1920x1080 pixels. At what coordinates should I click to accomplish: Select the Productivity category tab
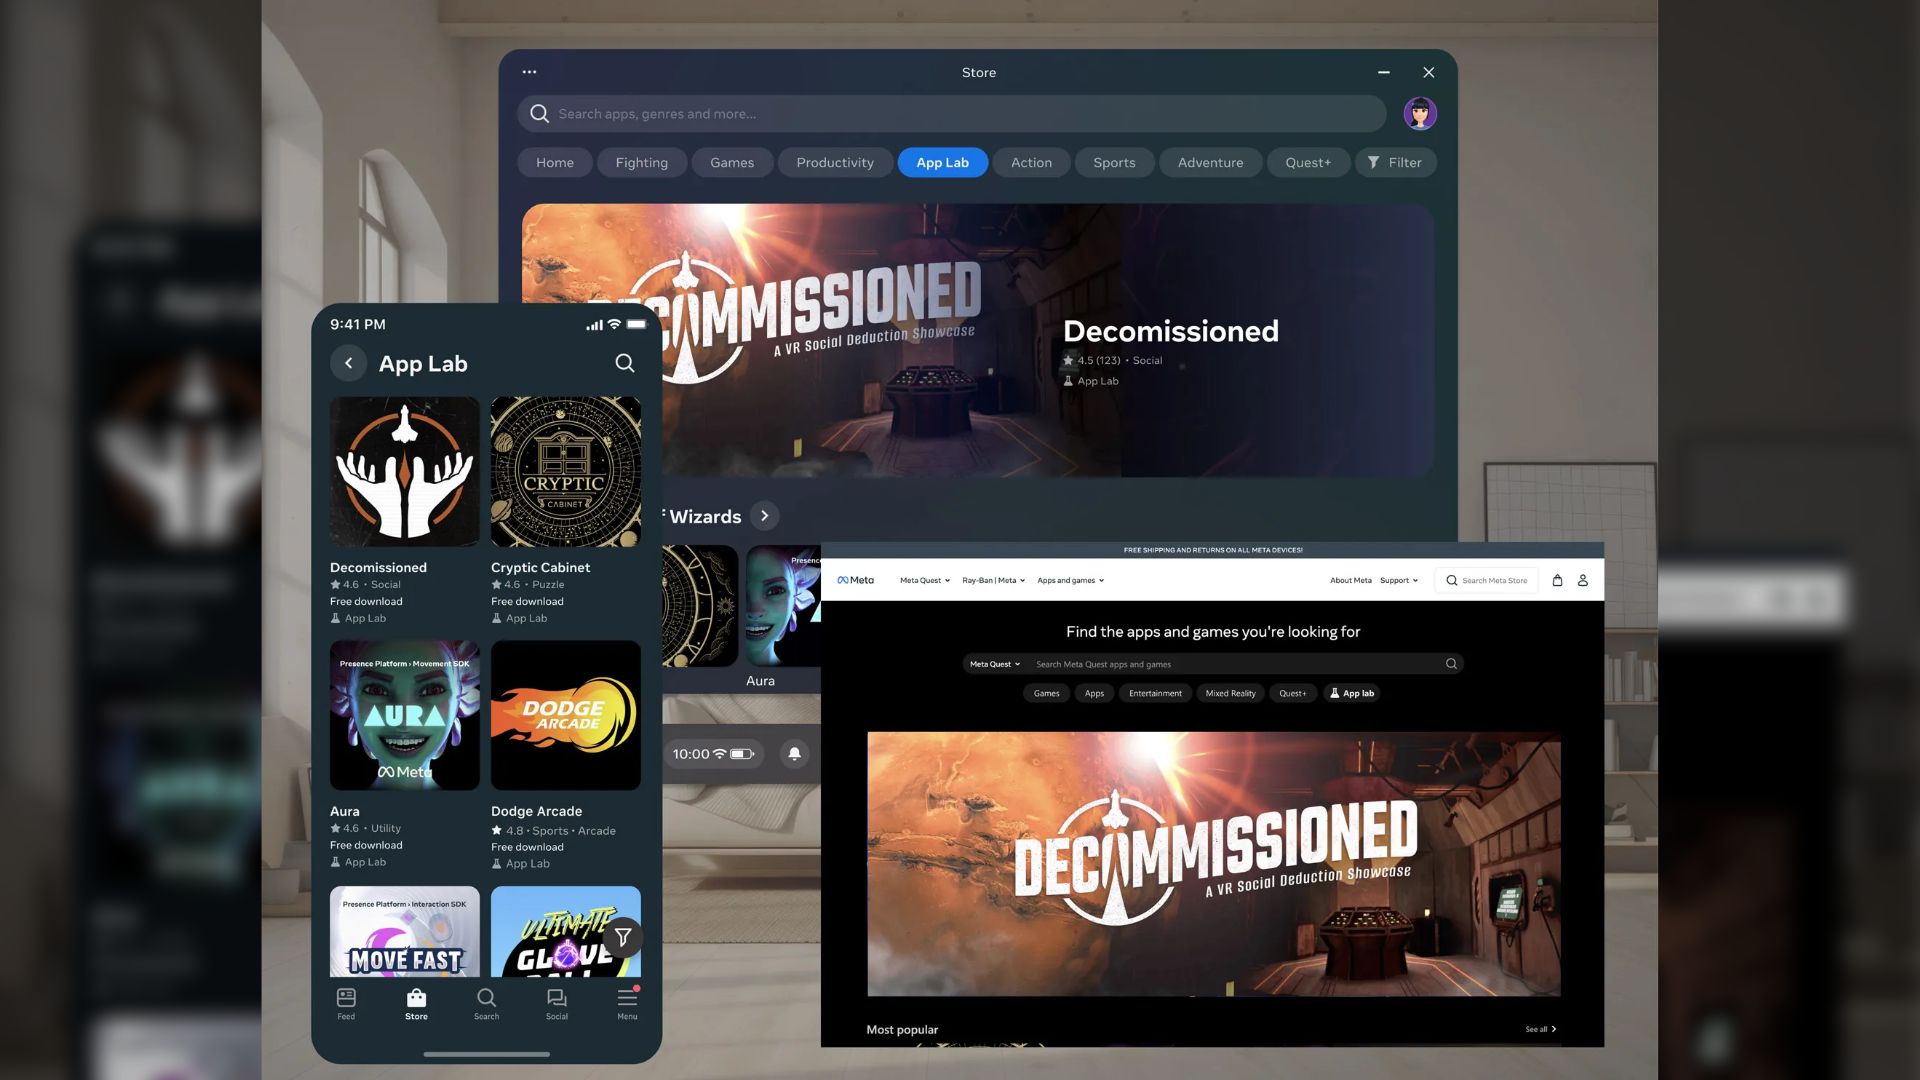click(x=835, y=163)
